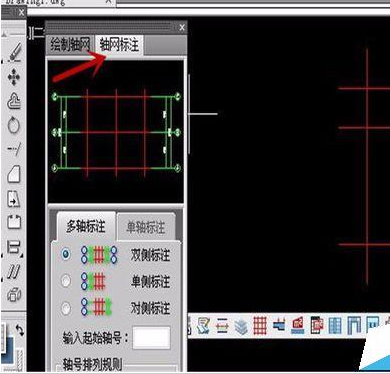Close the left toolbar panel

(21, 13)
